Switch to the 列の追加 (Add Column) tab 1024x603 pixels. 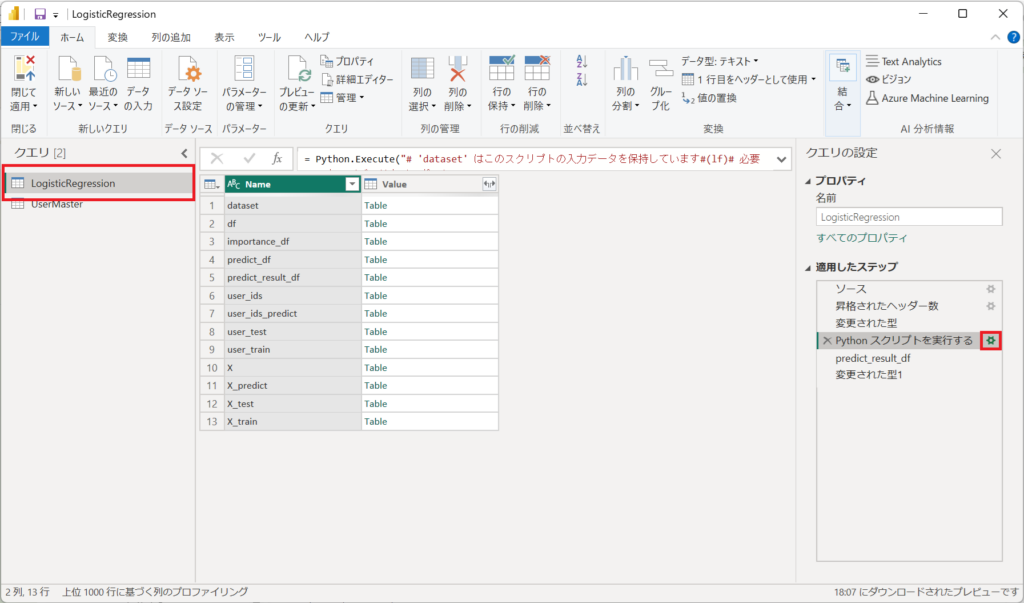click(x=171, y=37)
